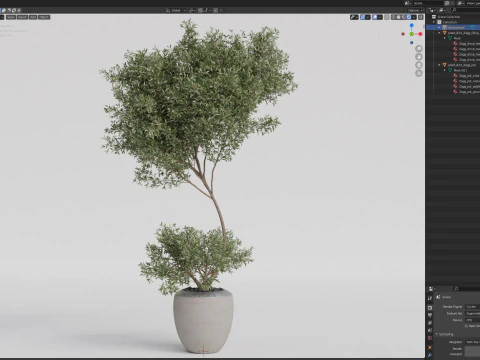Screen dimensions: 480x360
Task: Collapse the first plant object expander
Action: pyautogui.click(x=439, y=33)
